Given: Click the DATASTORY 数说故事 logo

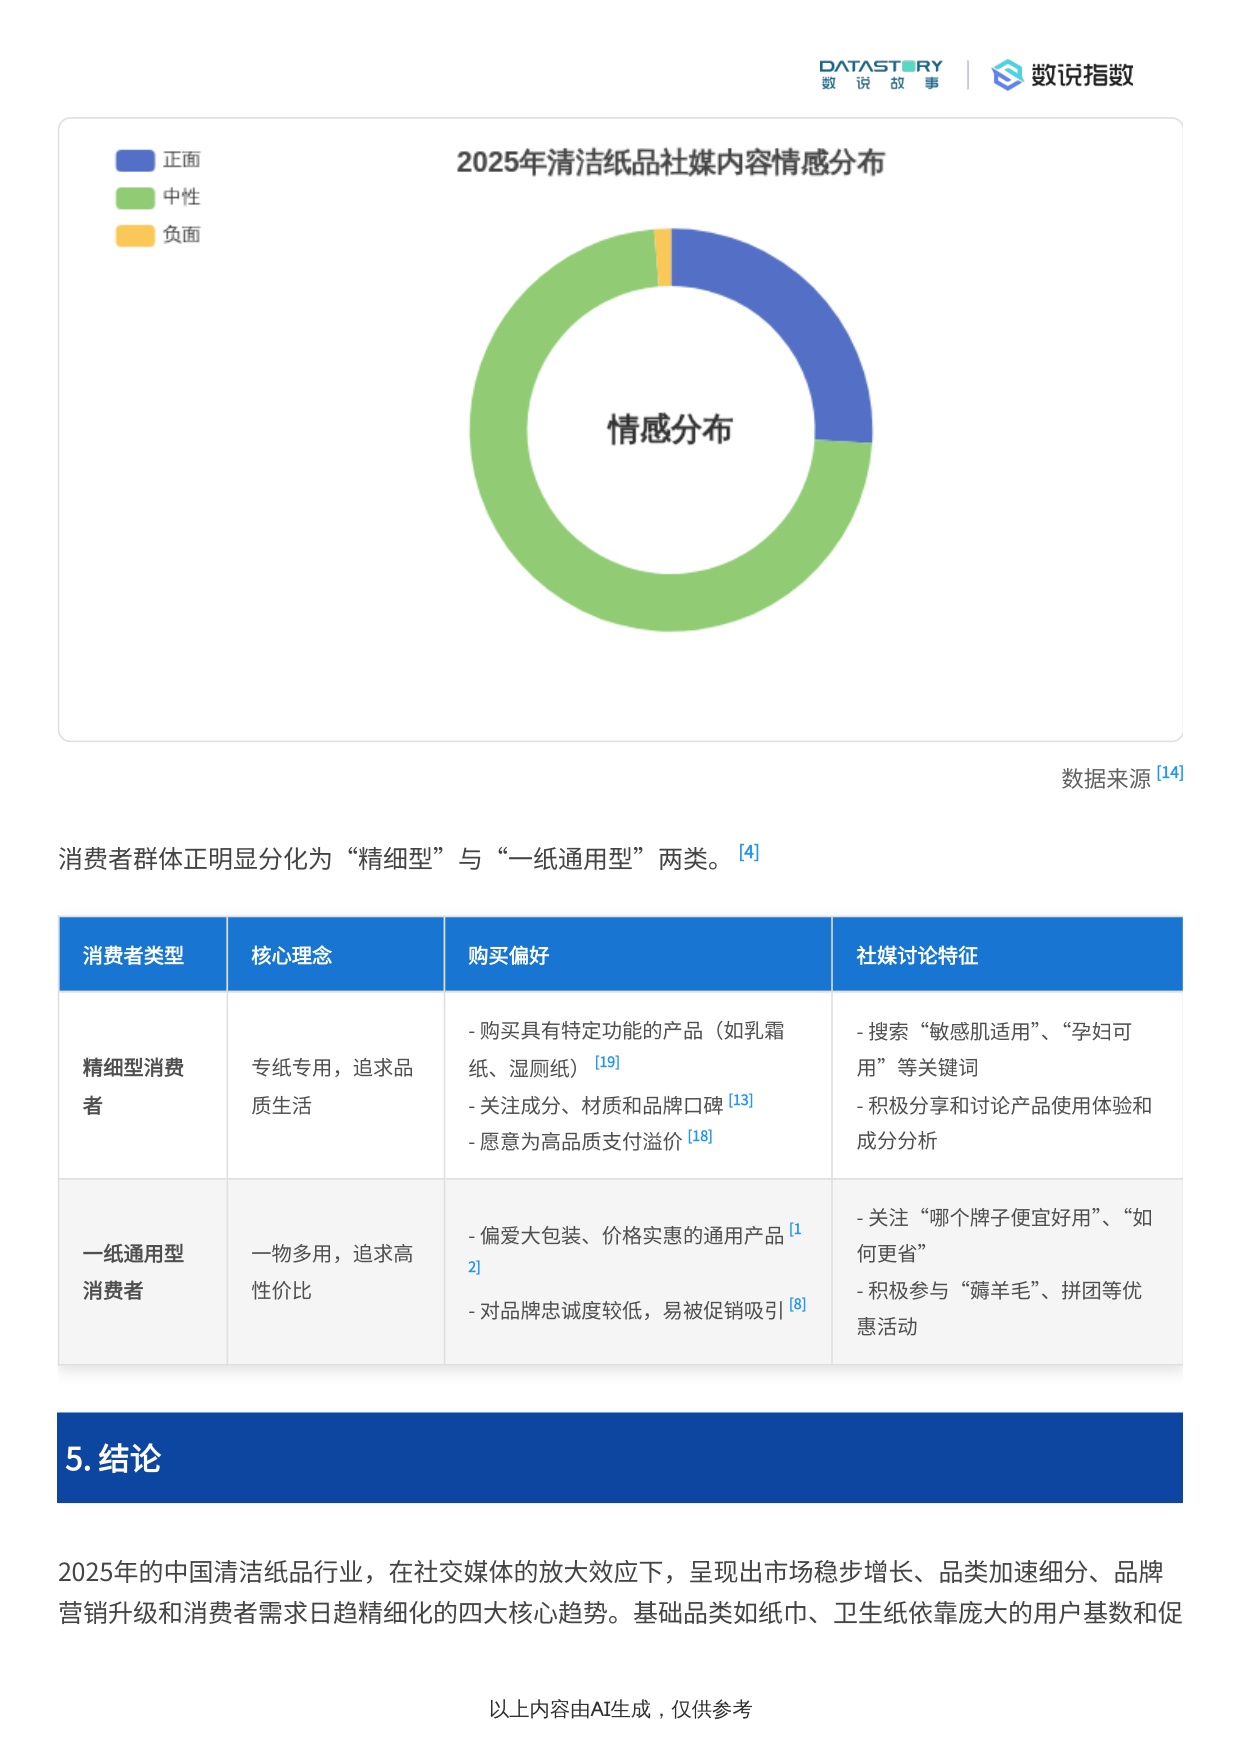Looking at the screenshot, I should (880, 74).
